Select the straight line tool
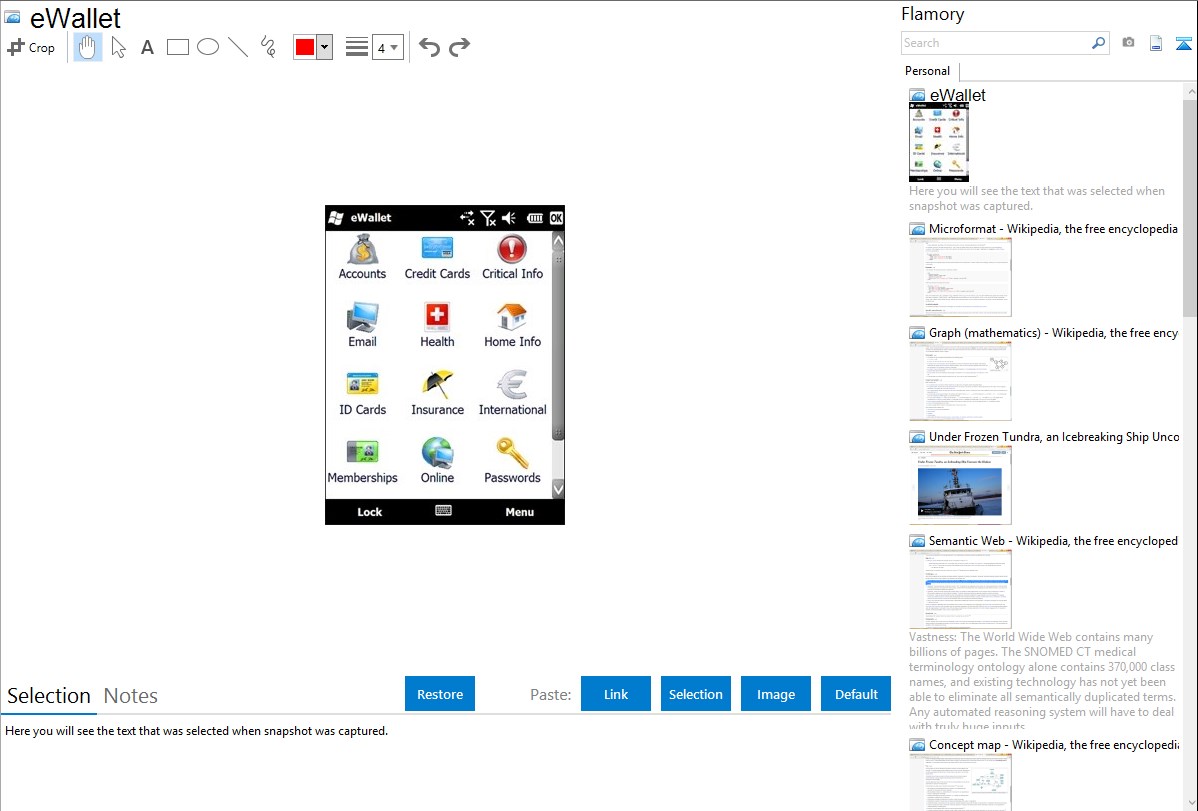This screenshot has width=1198, height=811. tap(238, 47)
